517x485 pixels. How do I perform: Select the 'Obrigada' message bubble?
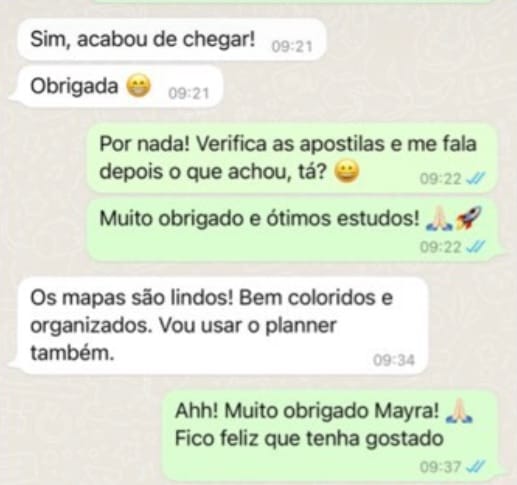tap(115, 86)
